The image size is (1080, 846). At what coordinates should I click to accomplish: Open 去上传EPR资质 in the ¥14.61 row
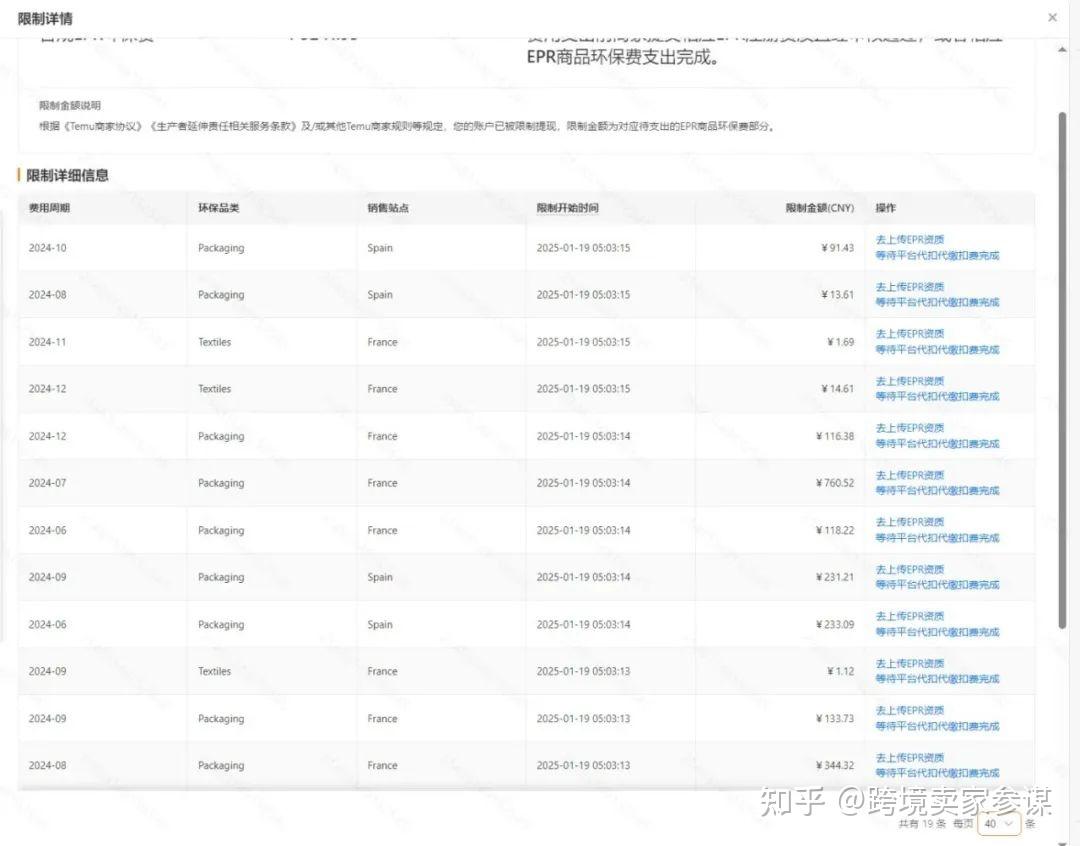tap(909, 381)
